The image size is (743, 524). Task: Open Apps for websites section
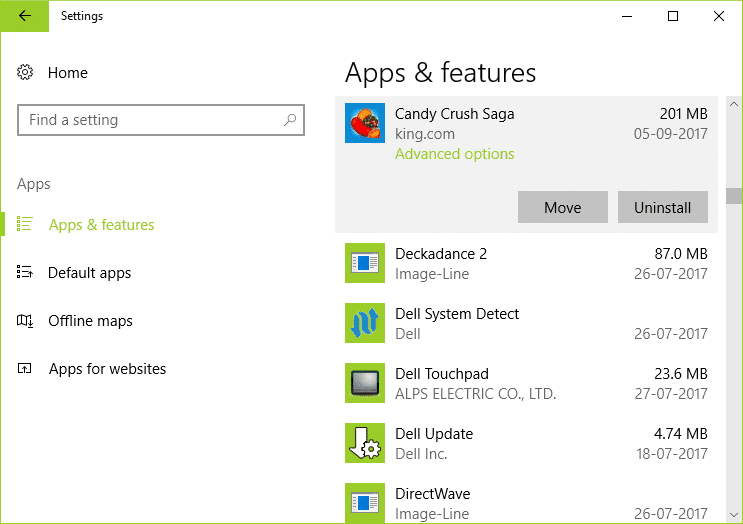click(108, 369)
